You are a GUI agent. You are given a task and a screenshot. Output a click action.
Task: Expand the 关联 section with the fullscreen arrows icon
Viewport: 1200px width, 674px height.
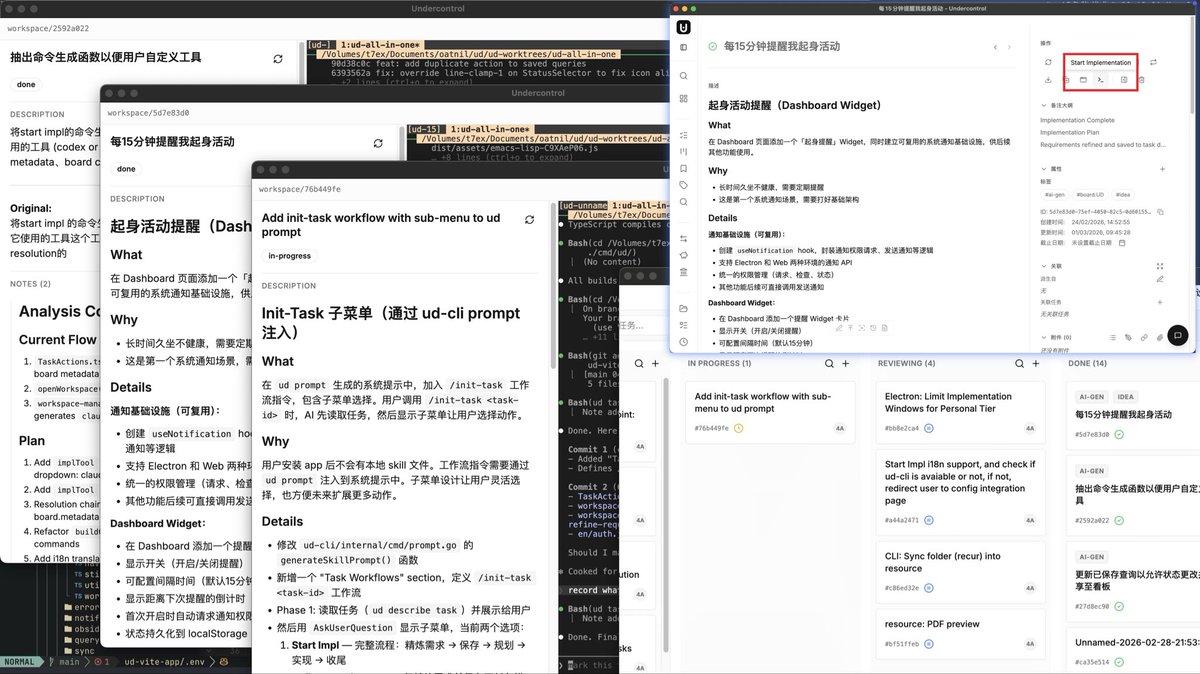1160,266
